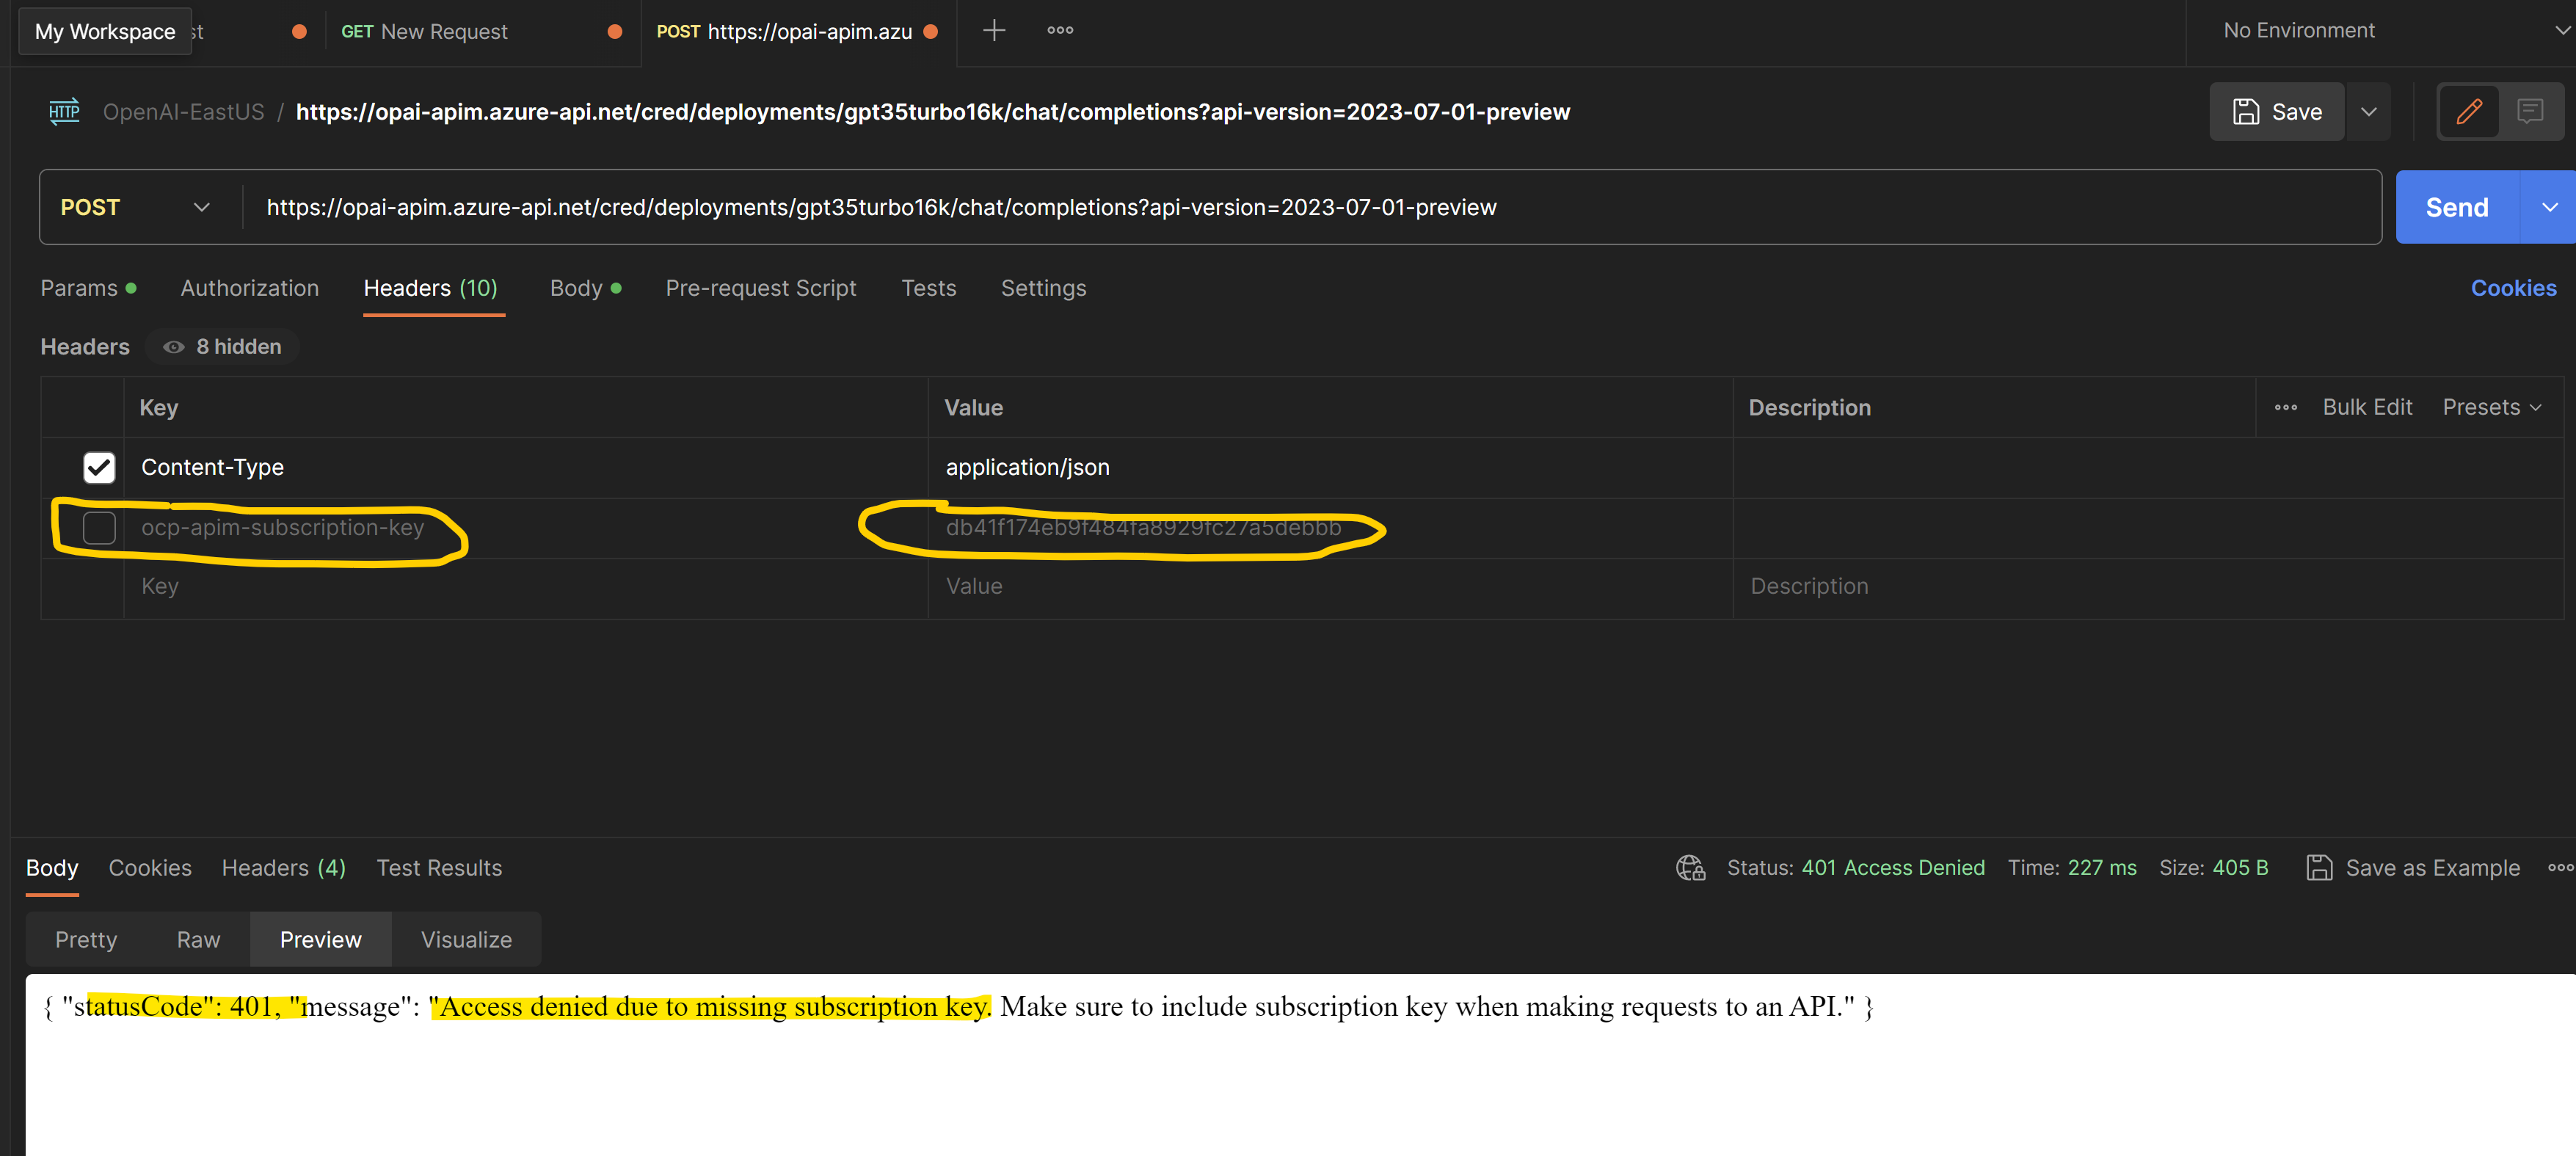The image size is (2576, 1156).
Task: Open the request documentation pencil icon
Action: tap(2469, 111)
